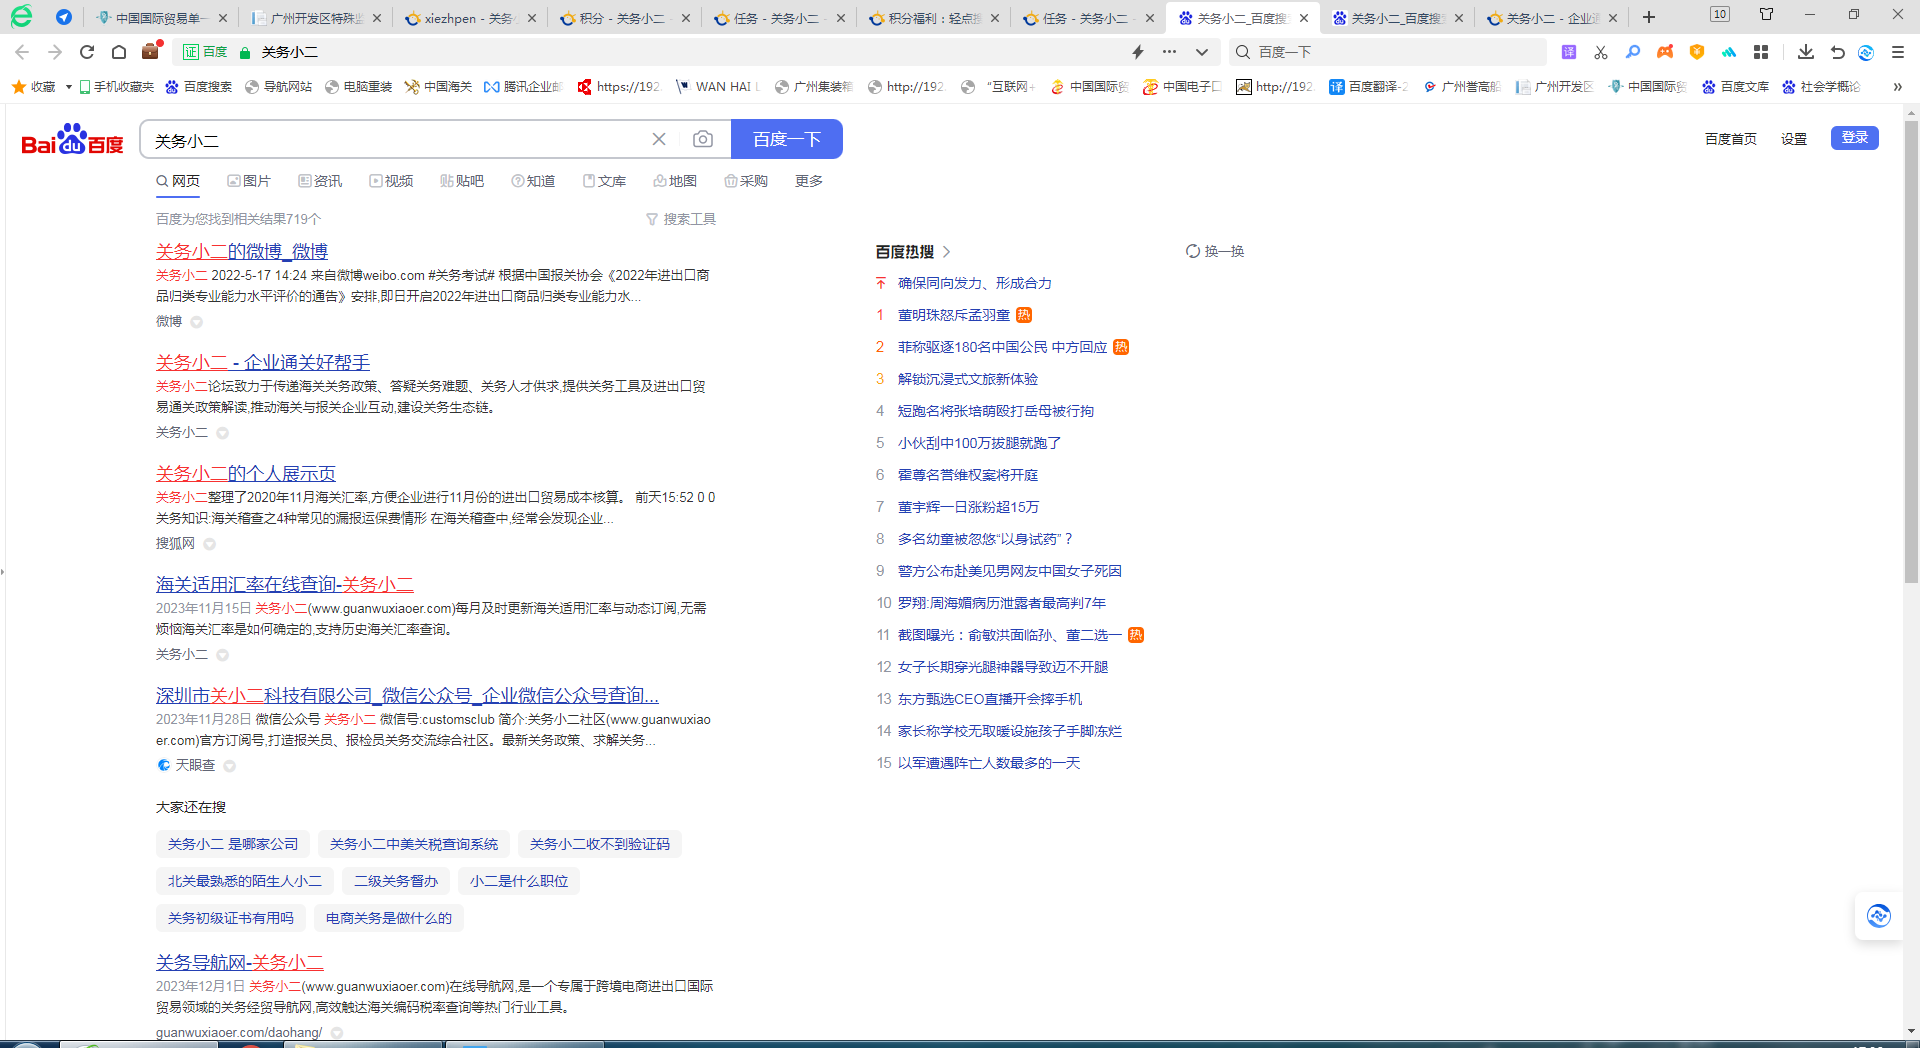This screenshot has width=1920, height=1048.
Task: Click the browser back arrow
Action: (x=22, y=52)
